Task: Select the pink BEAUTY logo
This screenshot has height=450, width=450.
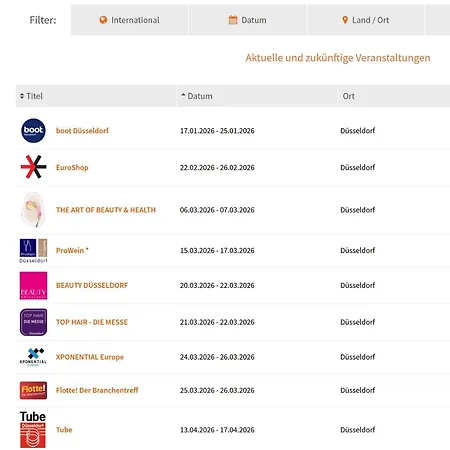Action: [x=33, y=286]
